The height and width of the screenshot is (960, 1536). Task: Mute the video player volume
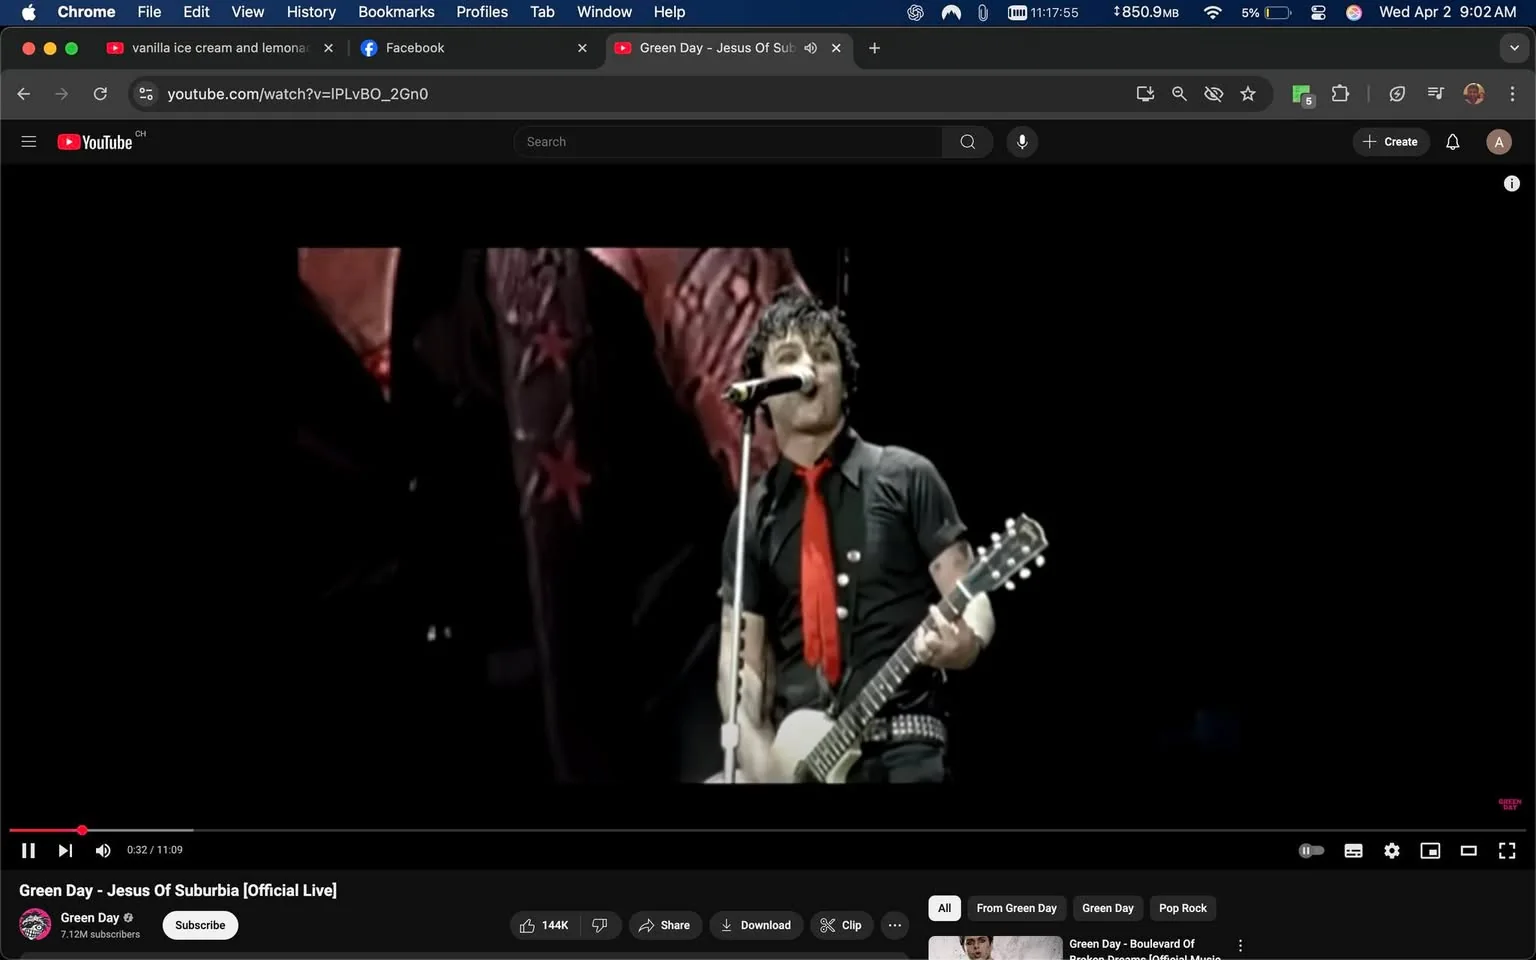coord(103,851)
